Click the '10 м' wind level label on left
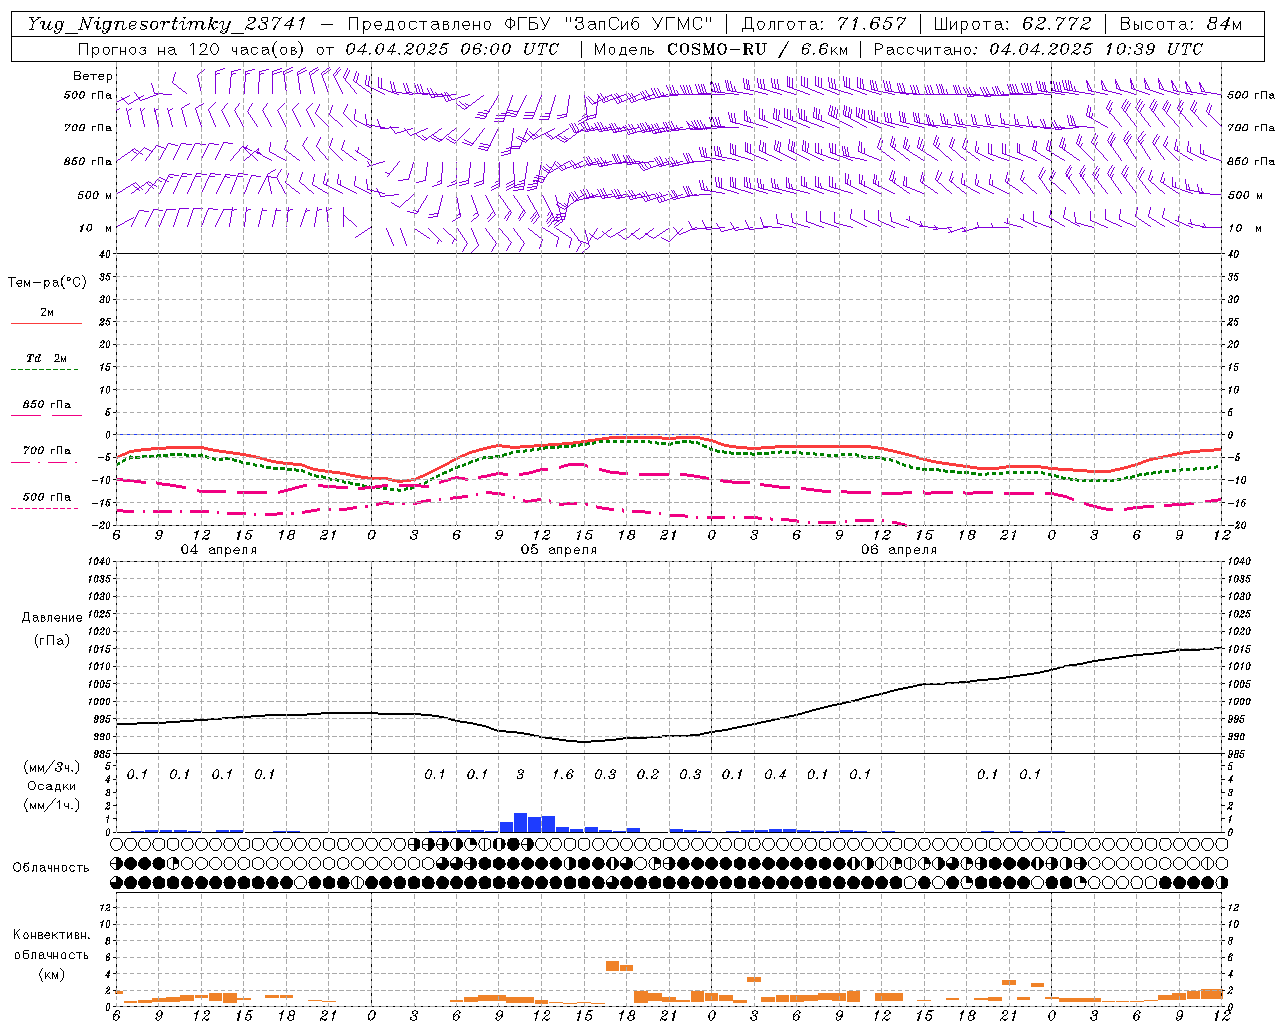This screenshot has width=1280, height=1024. click(96, 228)
